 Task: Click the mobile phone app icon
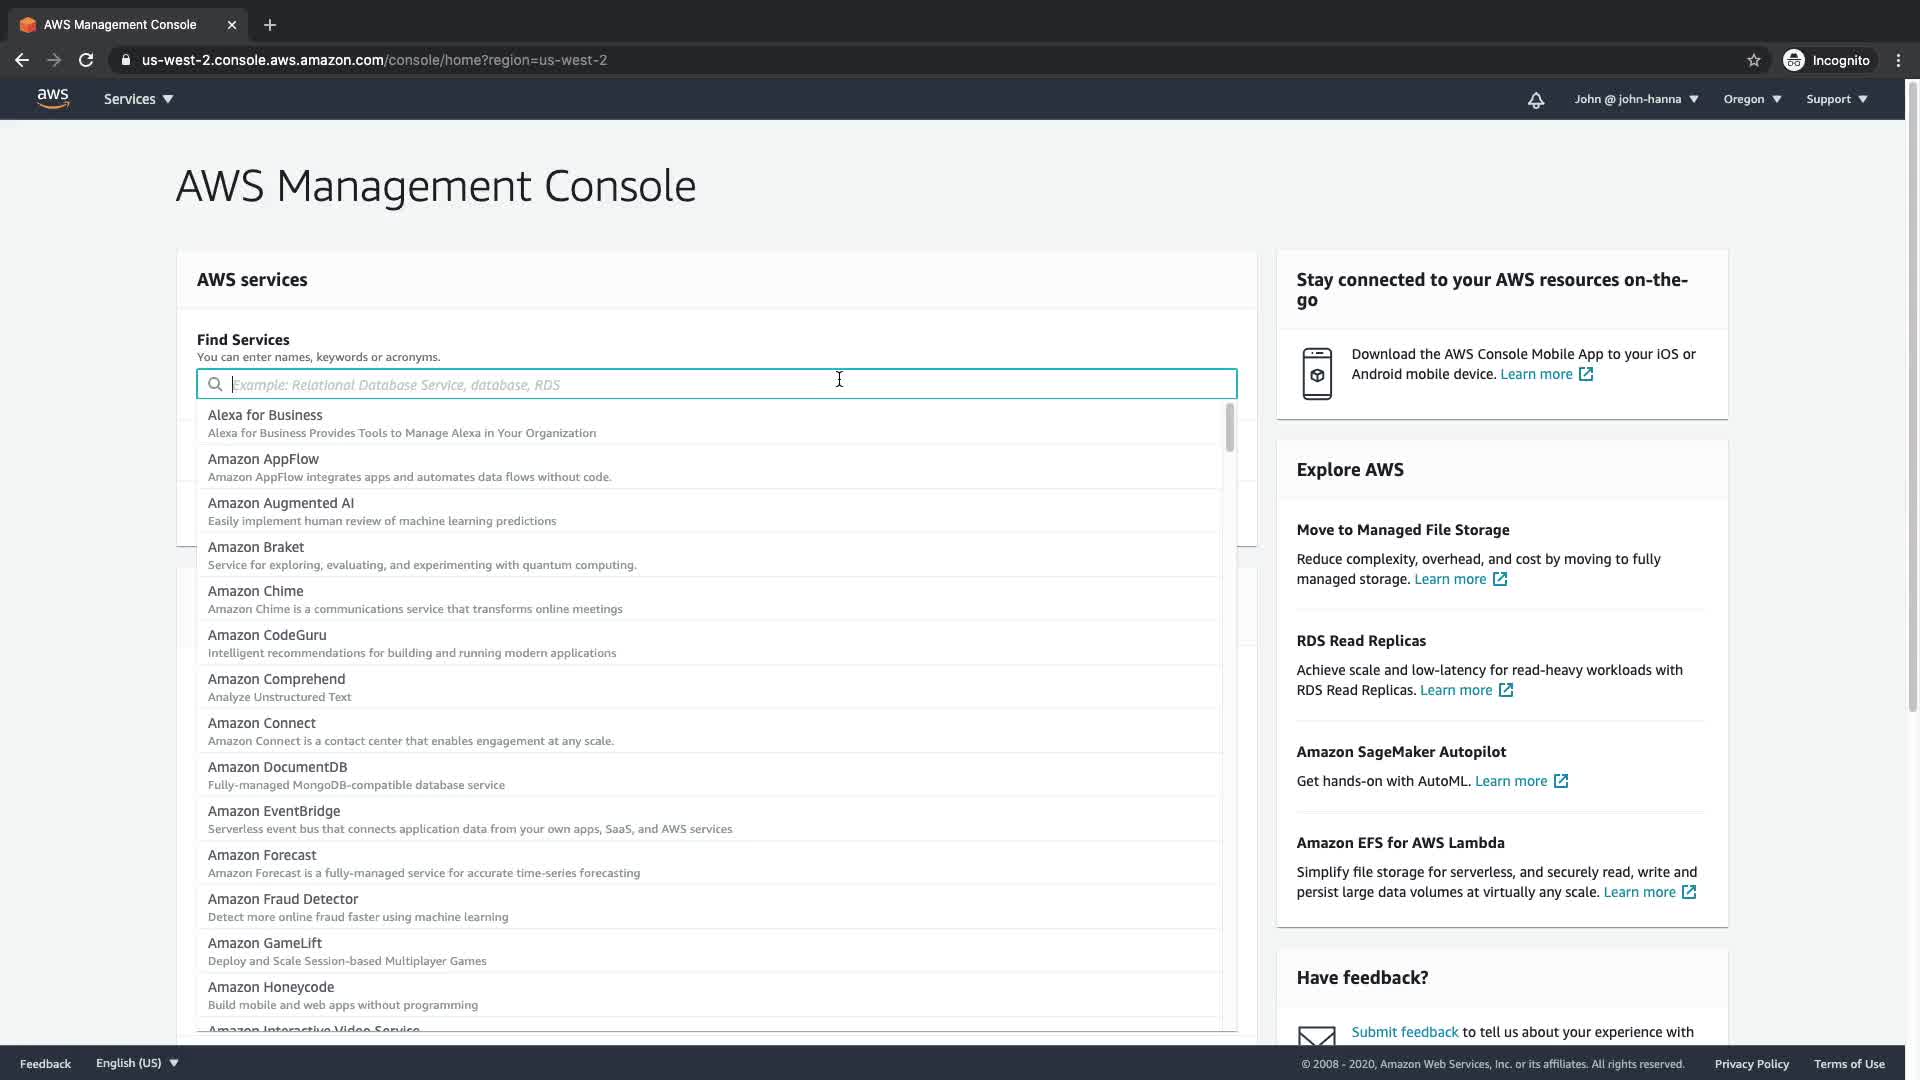[1317, 374]
